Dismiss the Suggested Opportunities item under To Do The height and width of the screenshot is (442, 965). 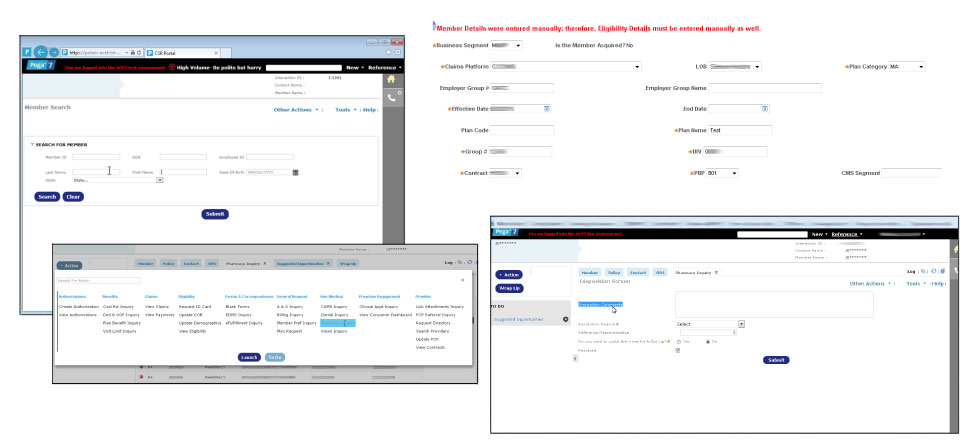pyautogui.click(x=566, y=319)
